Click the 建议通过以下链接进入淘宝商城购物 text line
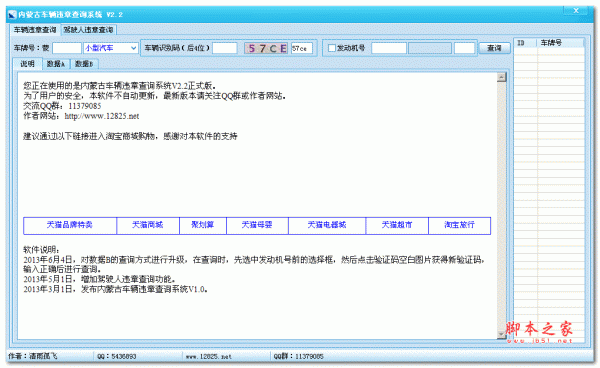600x368 pixels. (x=130, y=136)
